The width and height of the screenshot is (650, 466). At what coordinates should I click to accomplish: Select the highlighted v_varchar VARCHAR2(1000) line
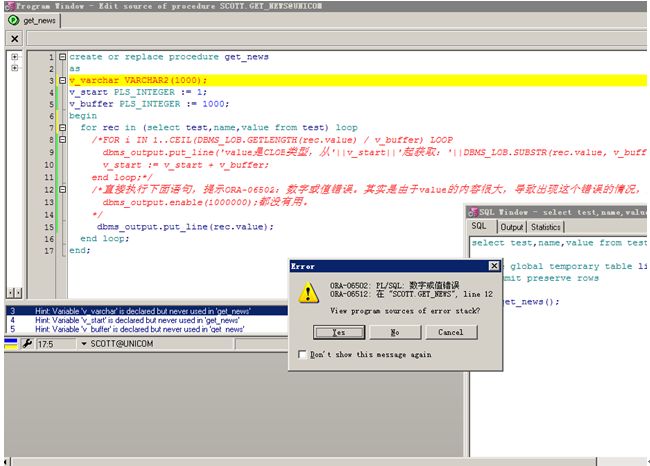coord(358,80)
